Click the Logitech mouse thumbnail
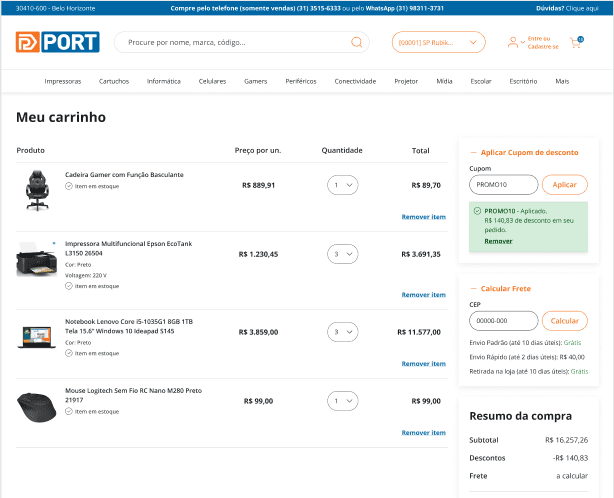This screenshot has height=498, width=614. (x=36, y=408)
